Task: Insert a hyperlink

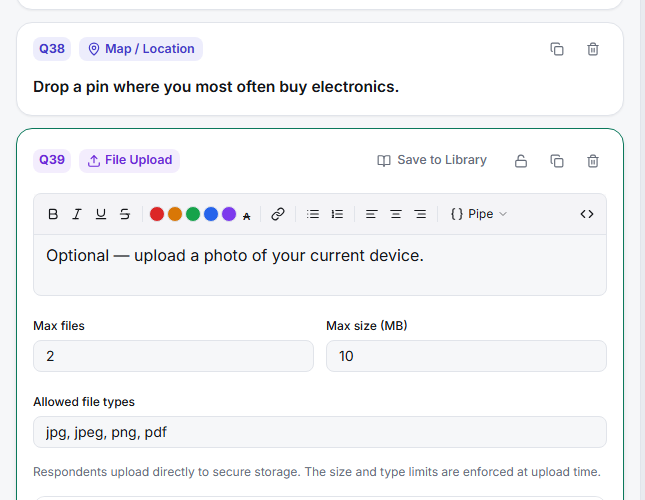Action: [x=278, y=214]
